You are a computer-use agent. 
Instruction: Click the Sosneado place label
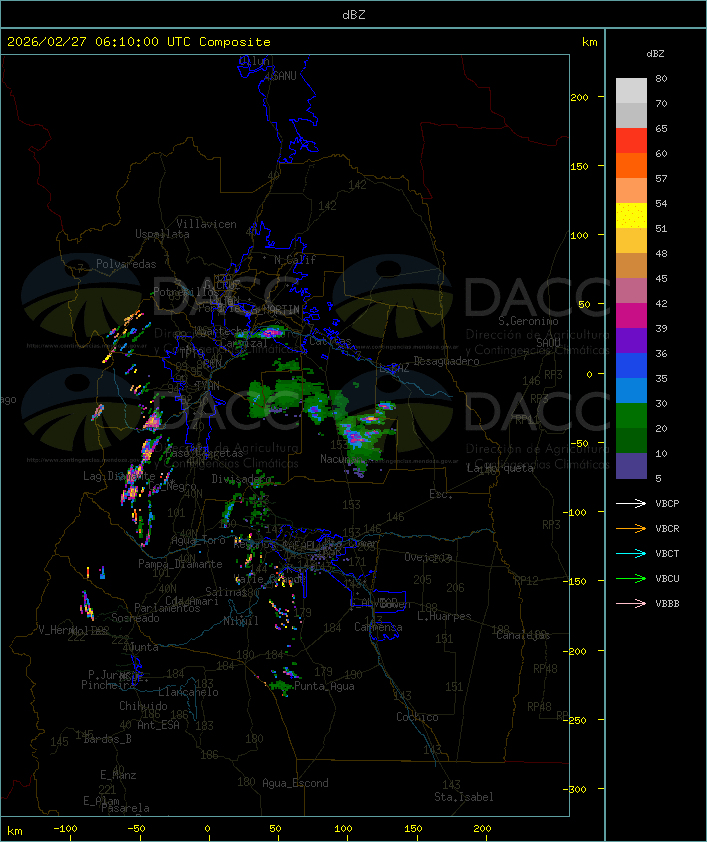(x=135, y=618)
